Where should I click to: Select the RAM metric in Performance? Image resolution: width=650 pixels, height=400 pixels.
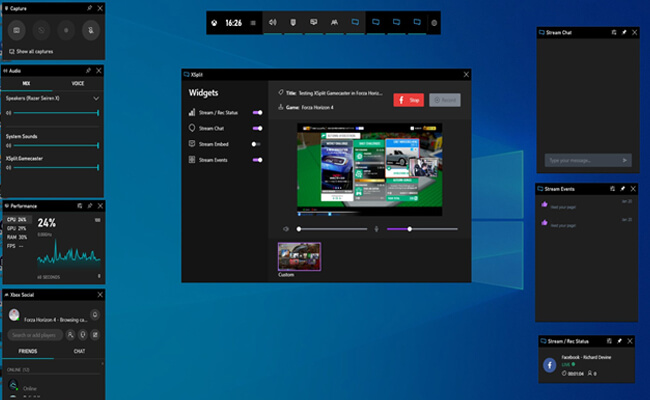(x=17, y=237)
